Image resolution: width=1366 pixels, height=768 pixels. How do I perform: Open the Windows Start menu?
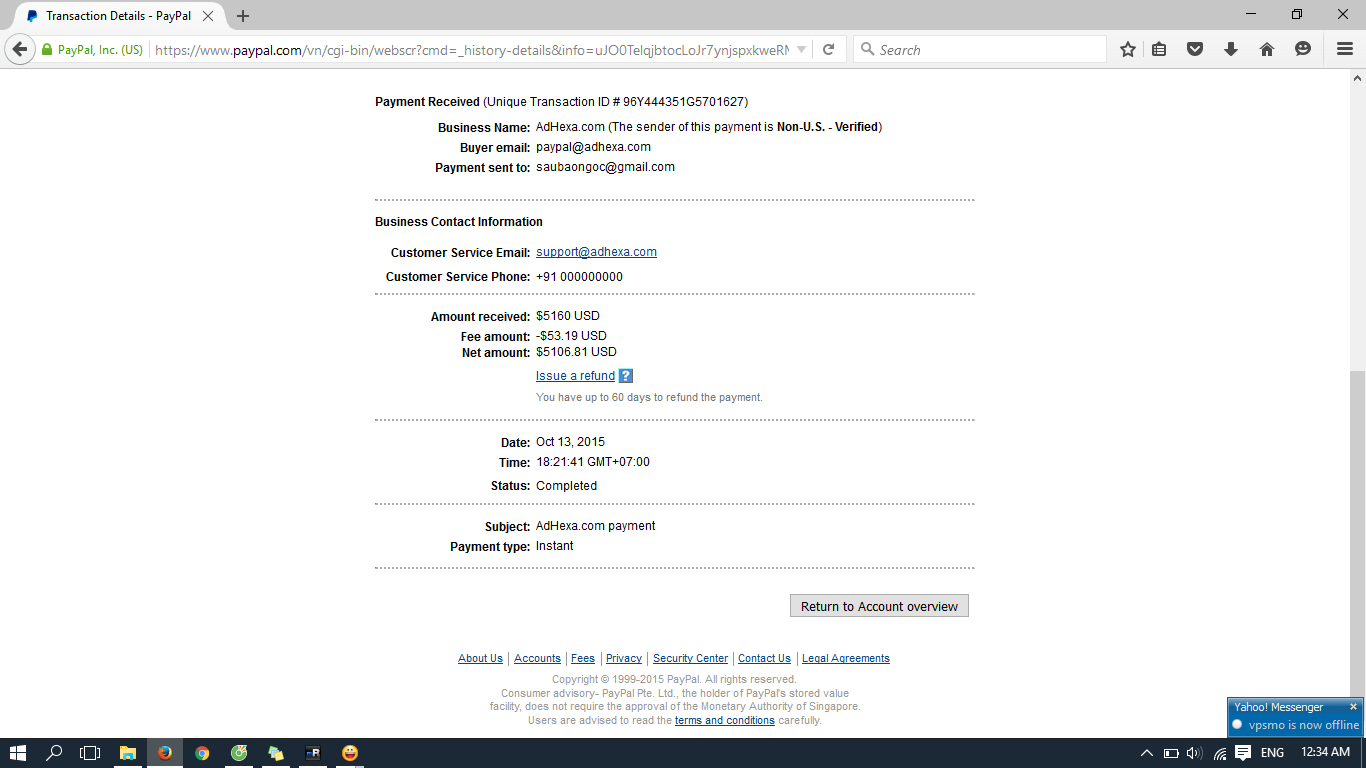(18, 753)
